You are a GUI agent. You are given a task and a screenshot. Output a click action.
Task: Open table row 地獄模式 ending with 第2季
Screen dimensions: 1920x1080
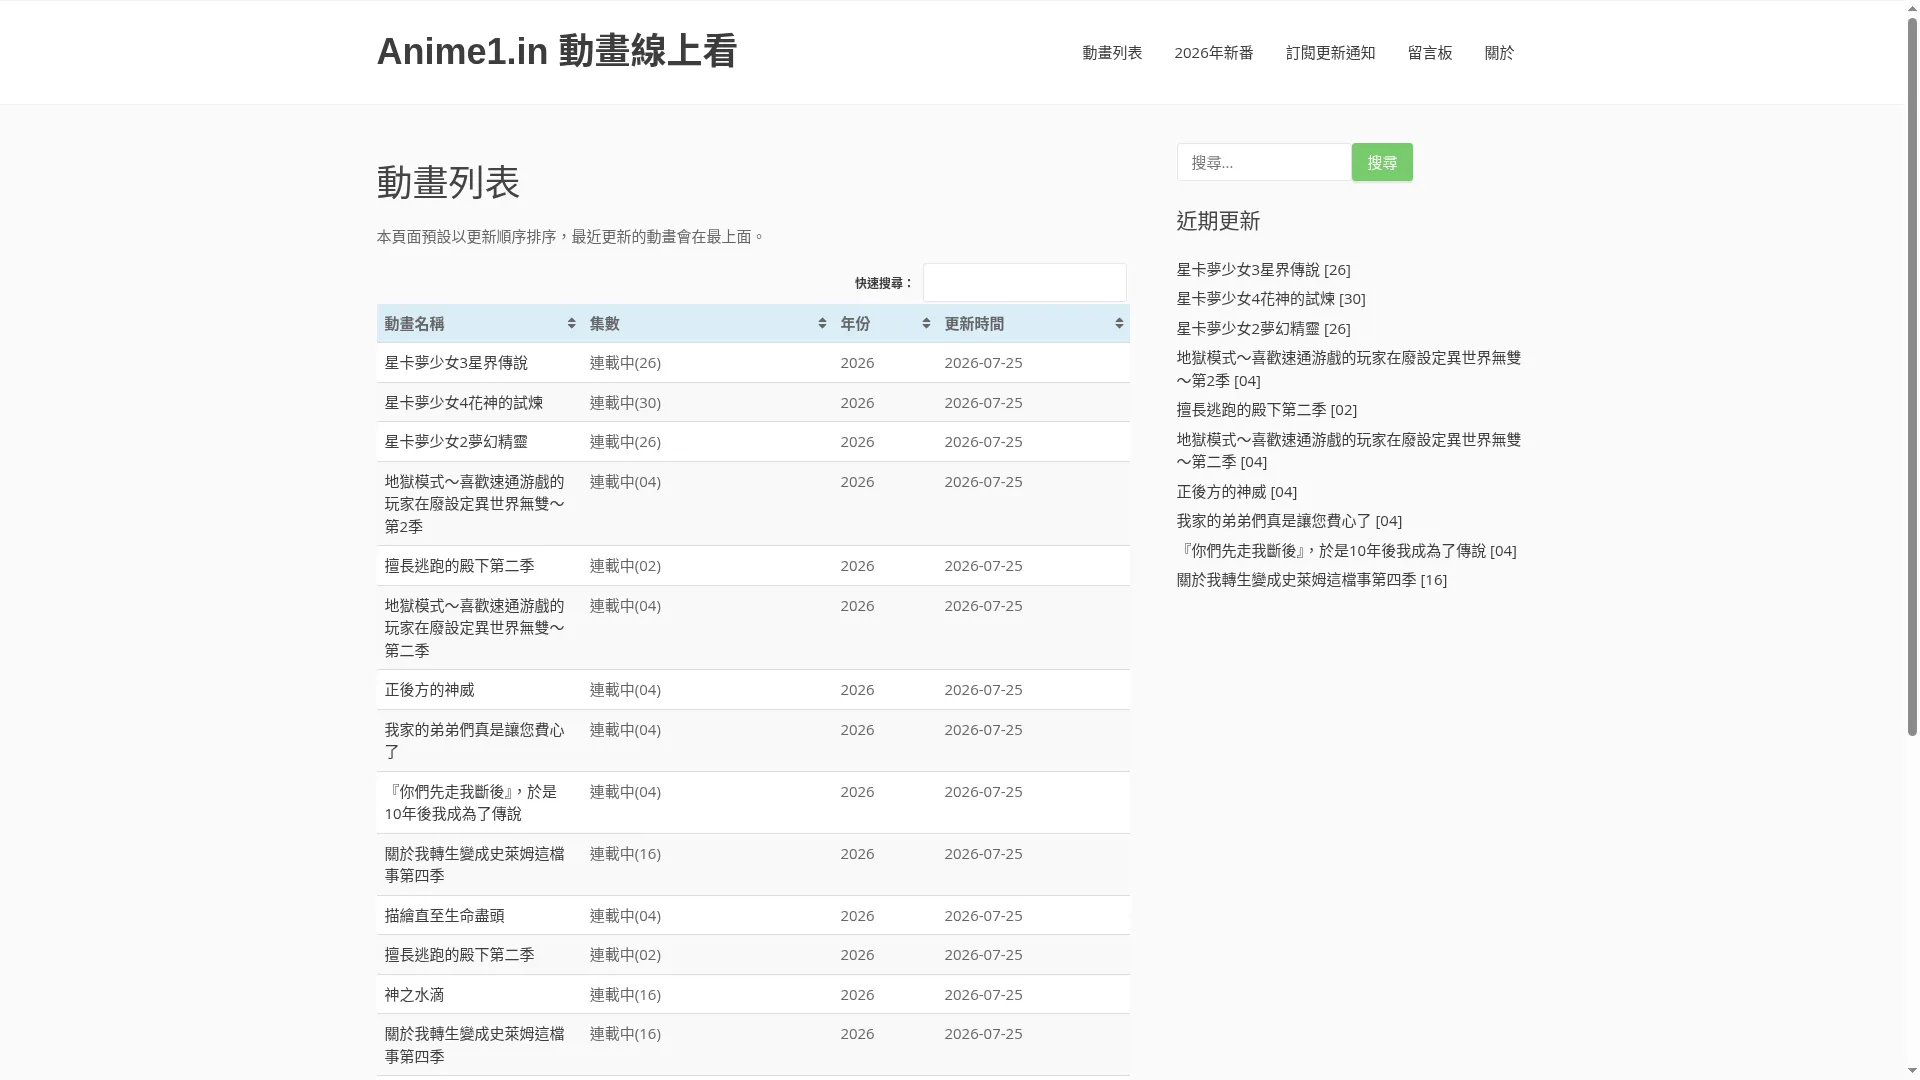[475, 504]
